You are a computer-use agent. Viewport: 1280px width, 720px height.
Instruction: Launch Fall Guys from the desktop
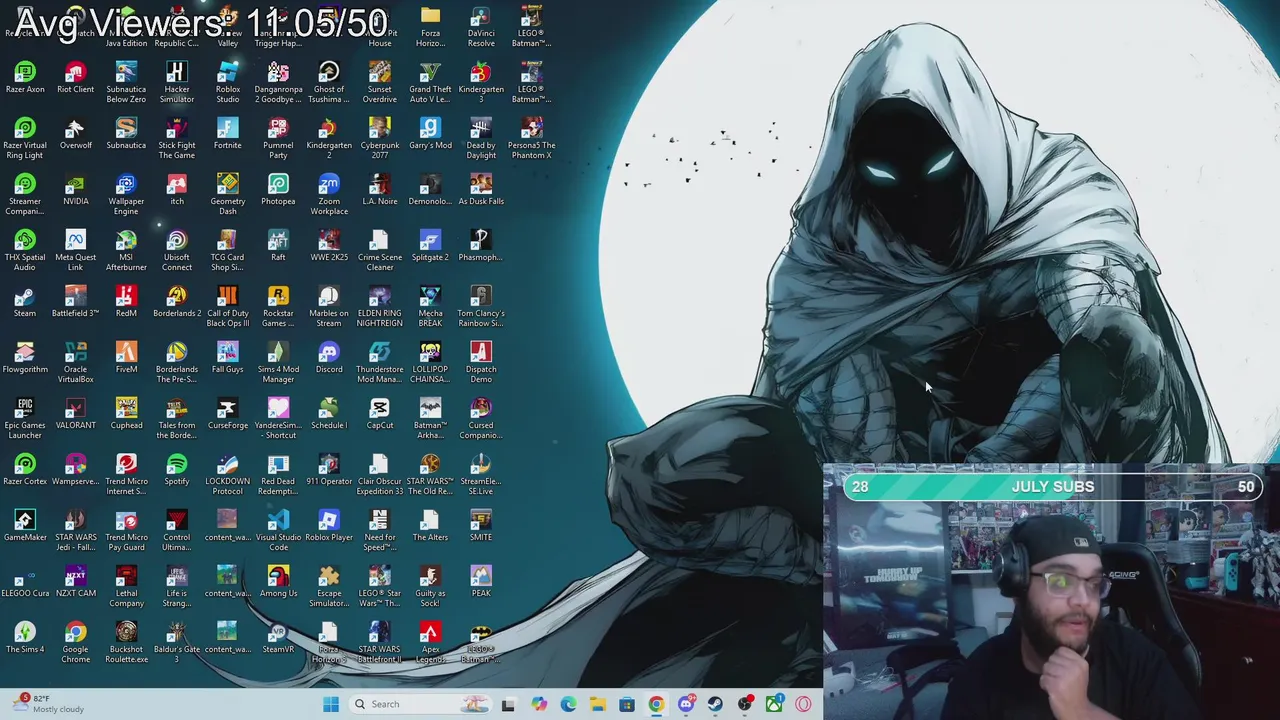(x=228, y=358)
